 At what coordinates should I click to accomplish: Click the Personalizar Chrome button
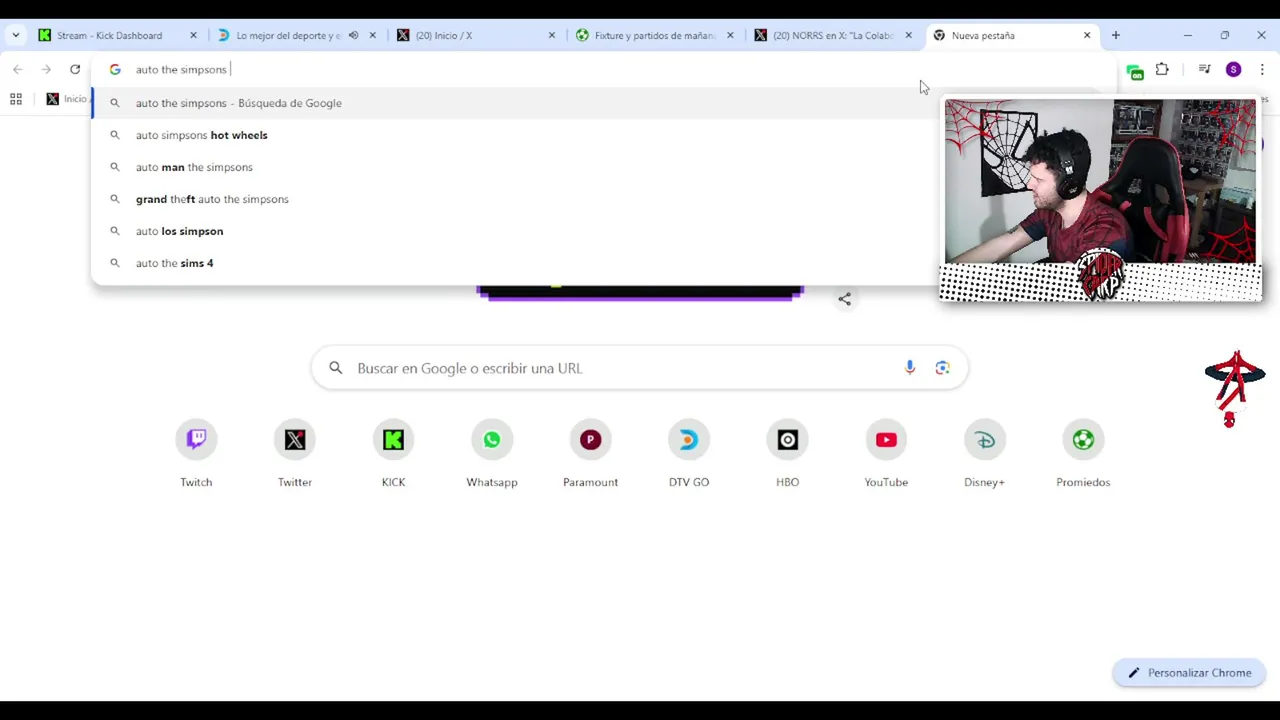[x=1189, y=673]
